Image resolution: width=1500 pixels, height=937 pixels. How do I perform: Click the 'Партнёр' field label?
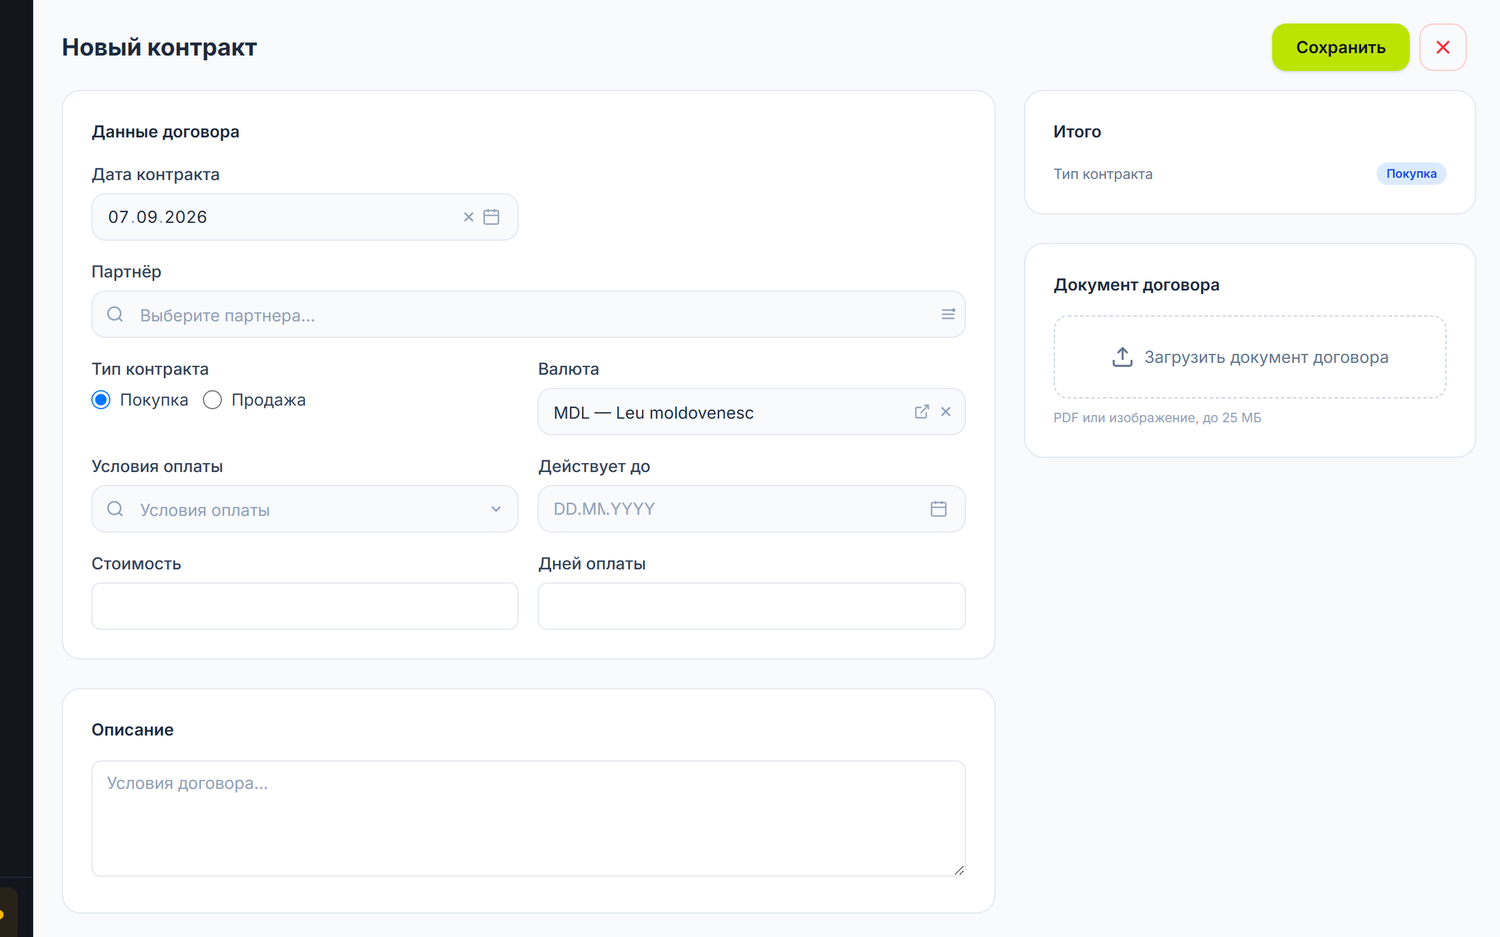point(126,272)
